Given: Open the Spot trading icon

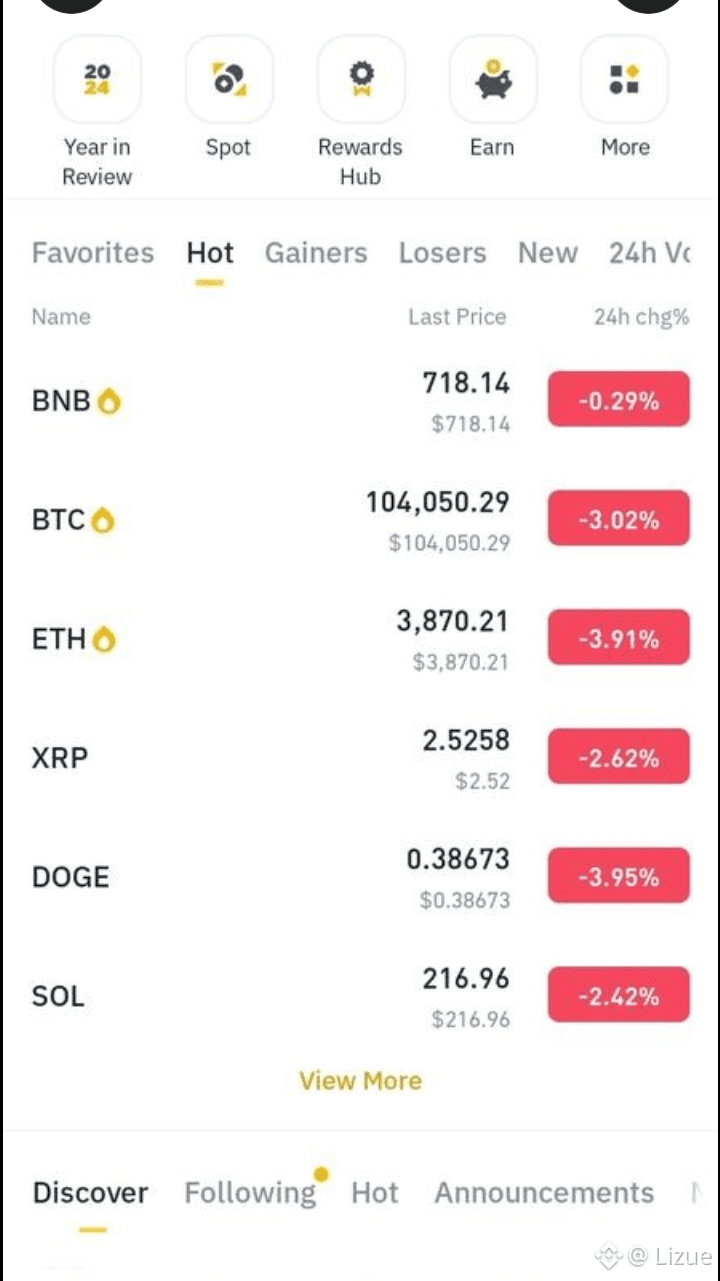Looking at the screenshot, I should (x=229, y=79).
